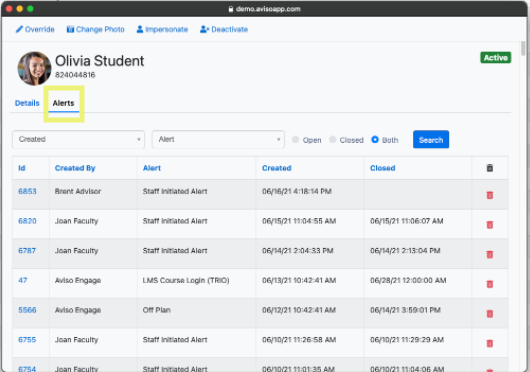Sort by the Created column header
The height and width of the screenshot is (372, 530).
point(276,168)
